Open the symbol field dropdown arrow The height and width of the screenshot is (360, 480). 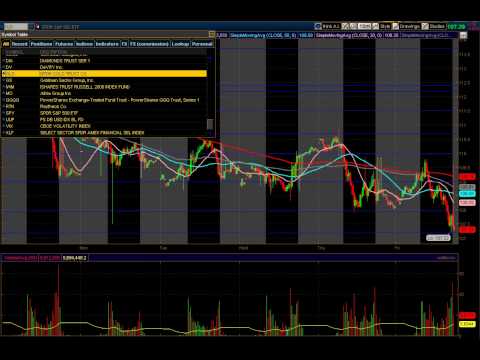click(31, 26)
